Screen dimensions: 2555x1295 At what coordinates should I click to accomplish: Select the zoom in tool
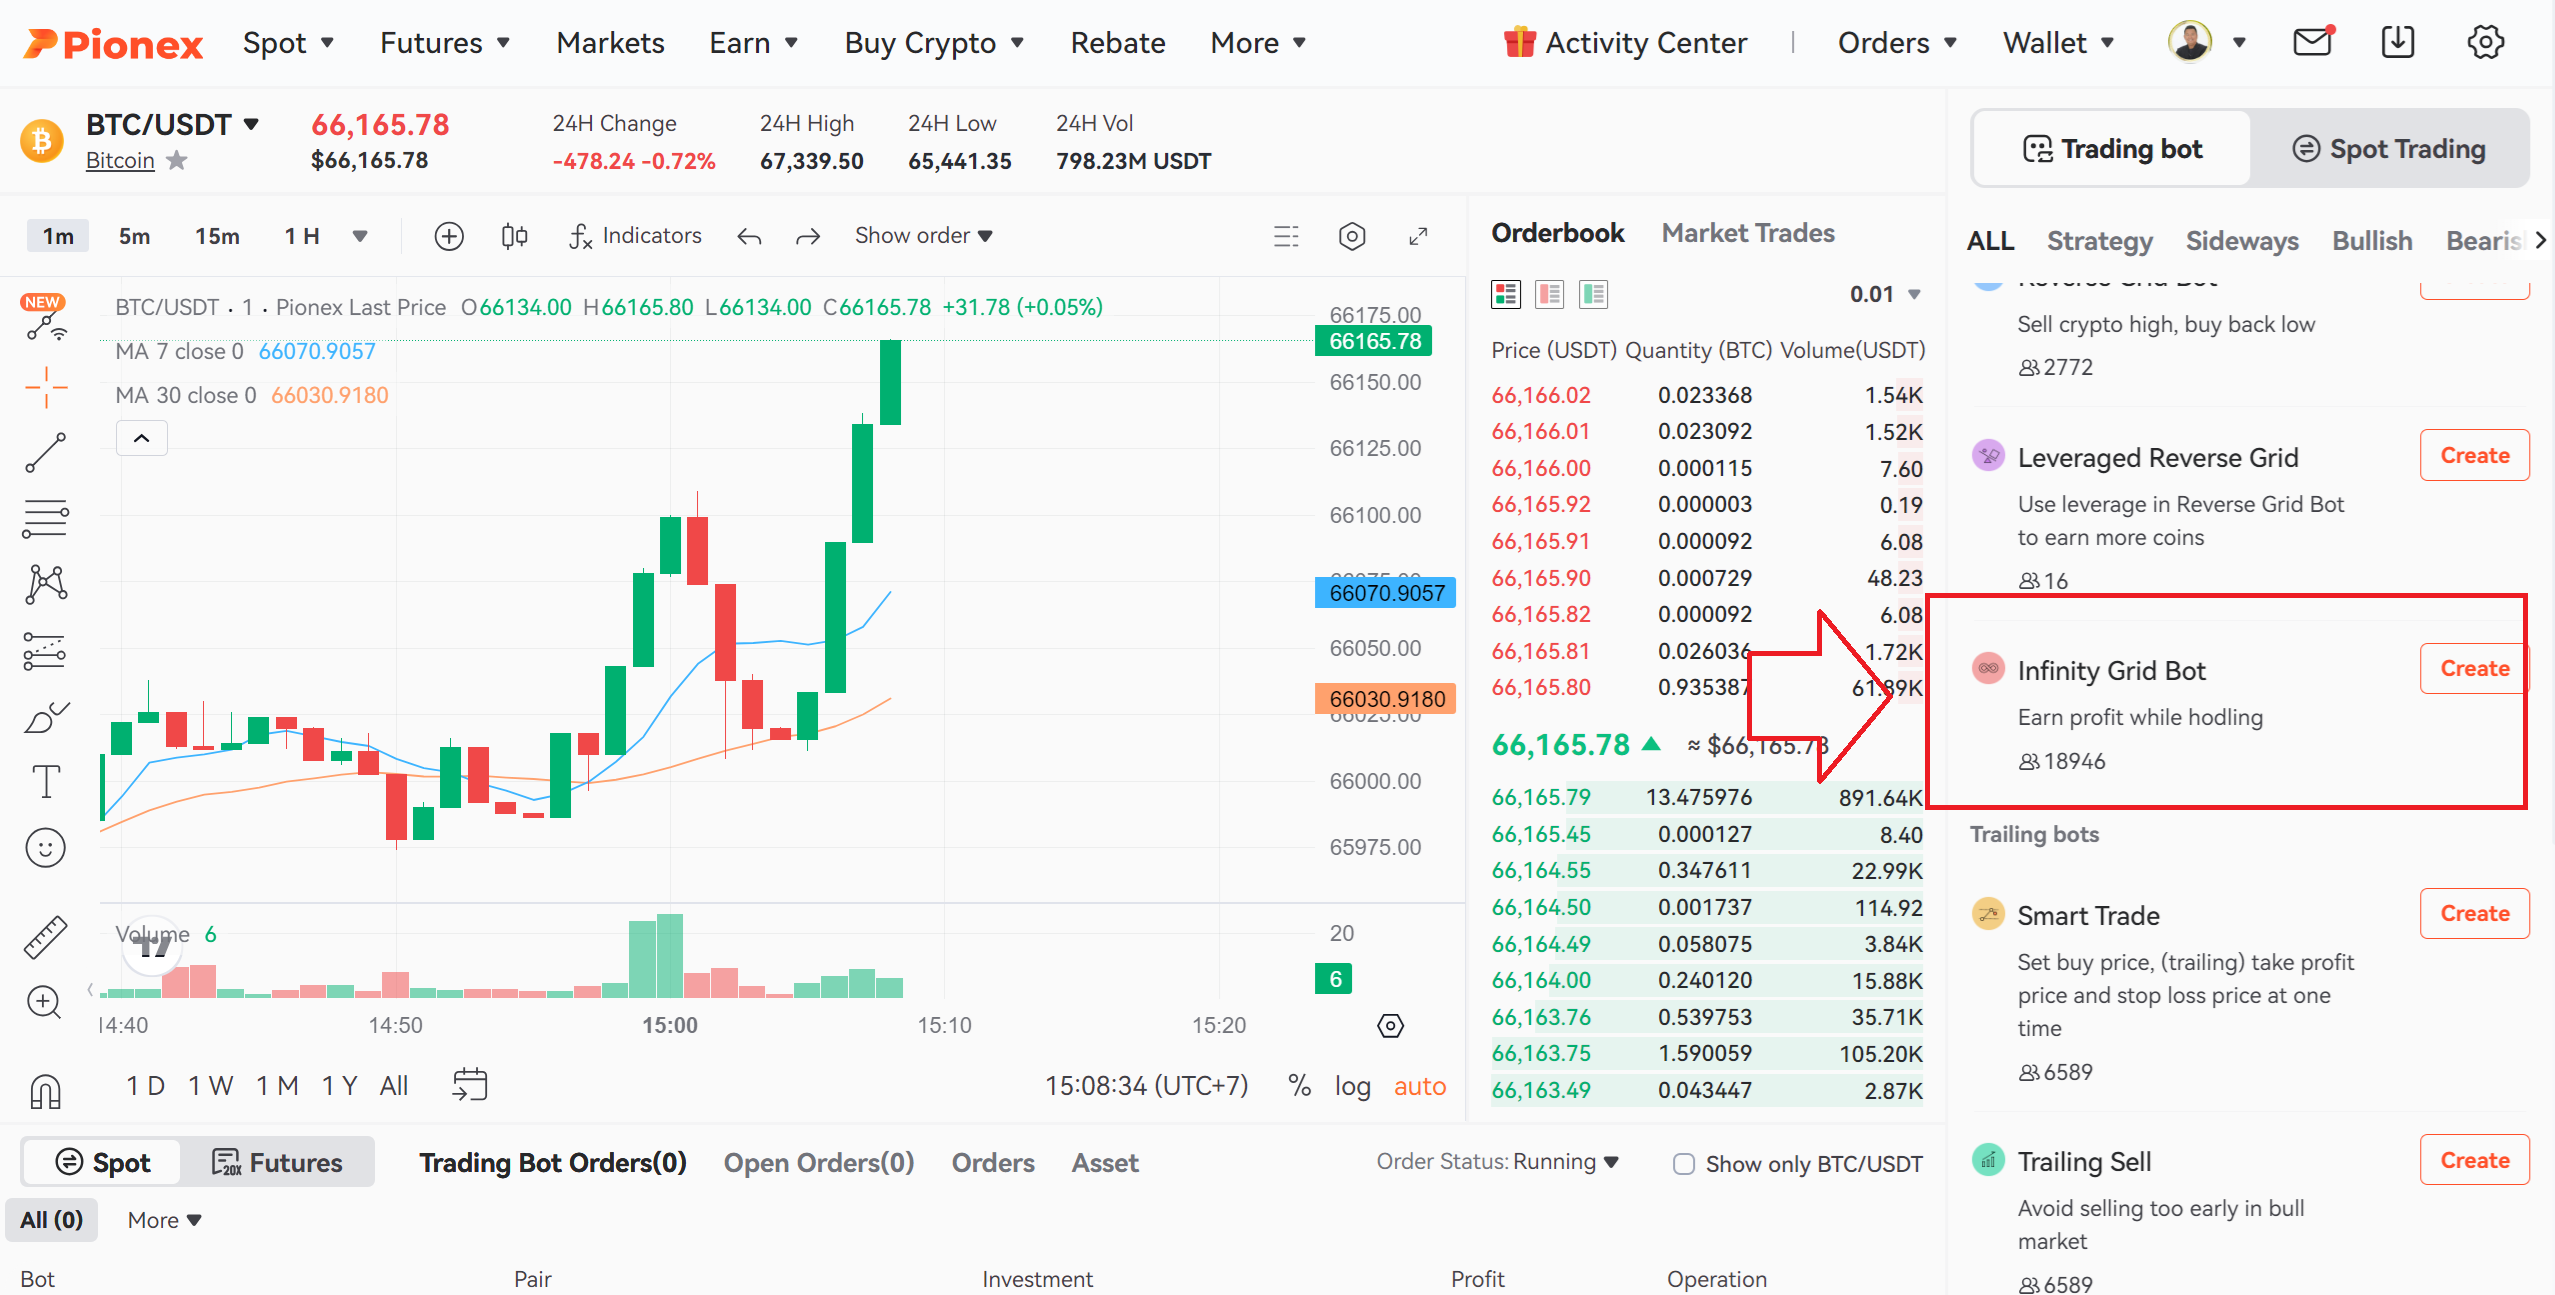pyautogui.click(x=44, y=1002)
